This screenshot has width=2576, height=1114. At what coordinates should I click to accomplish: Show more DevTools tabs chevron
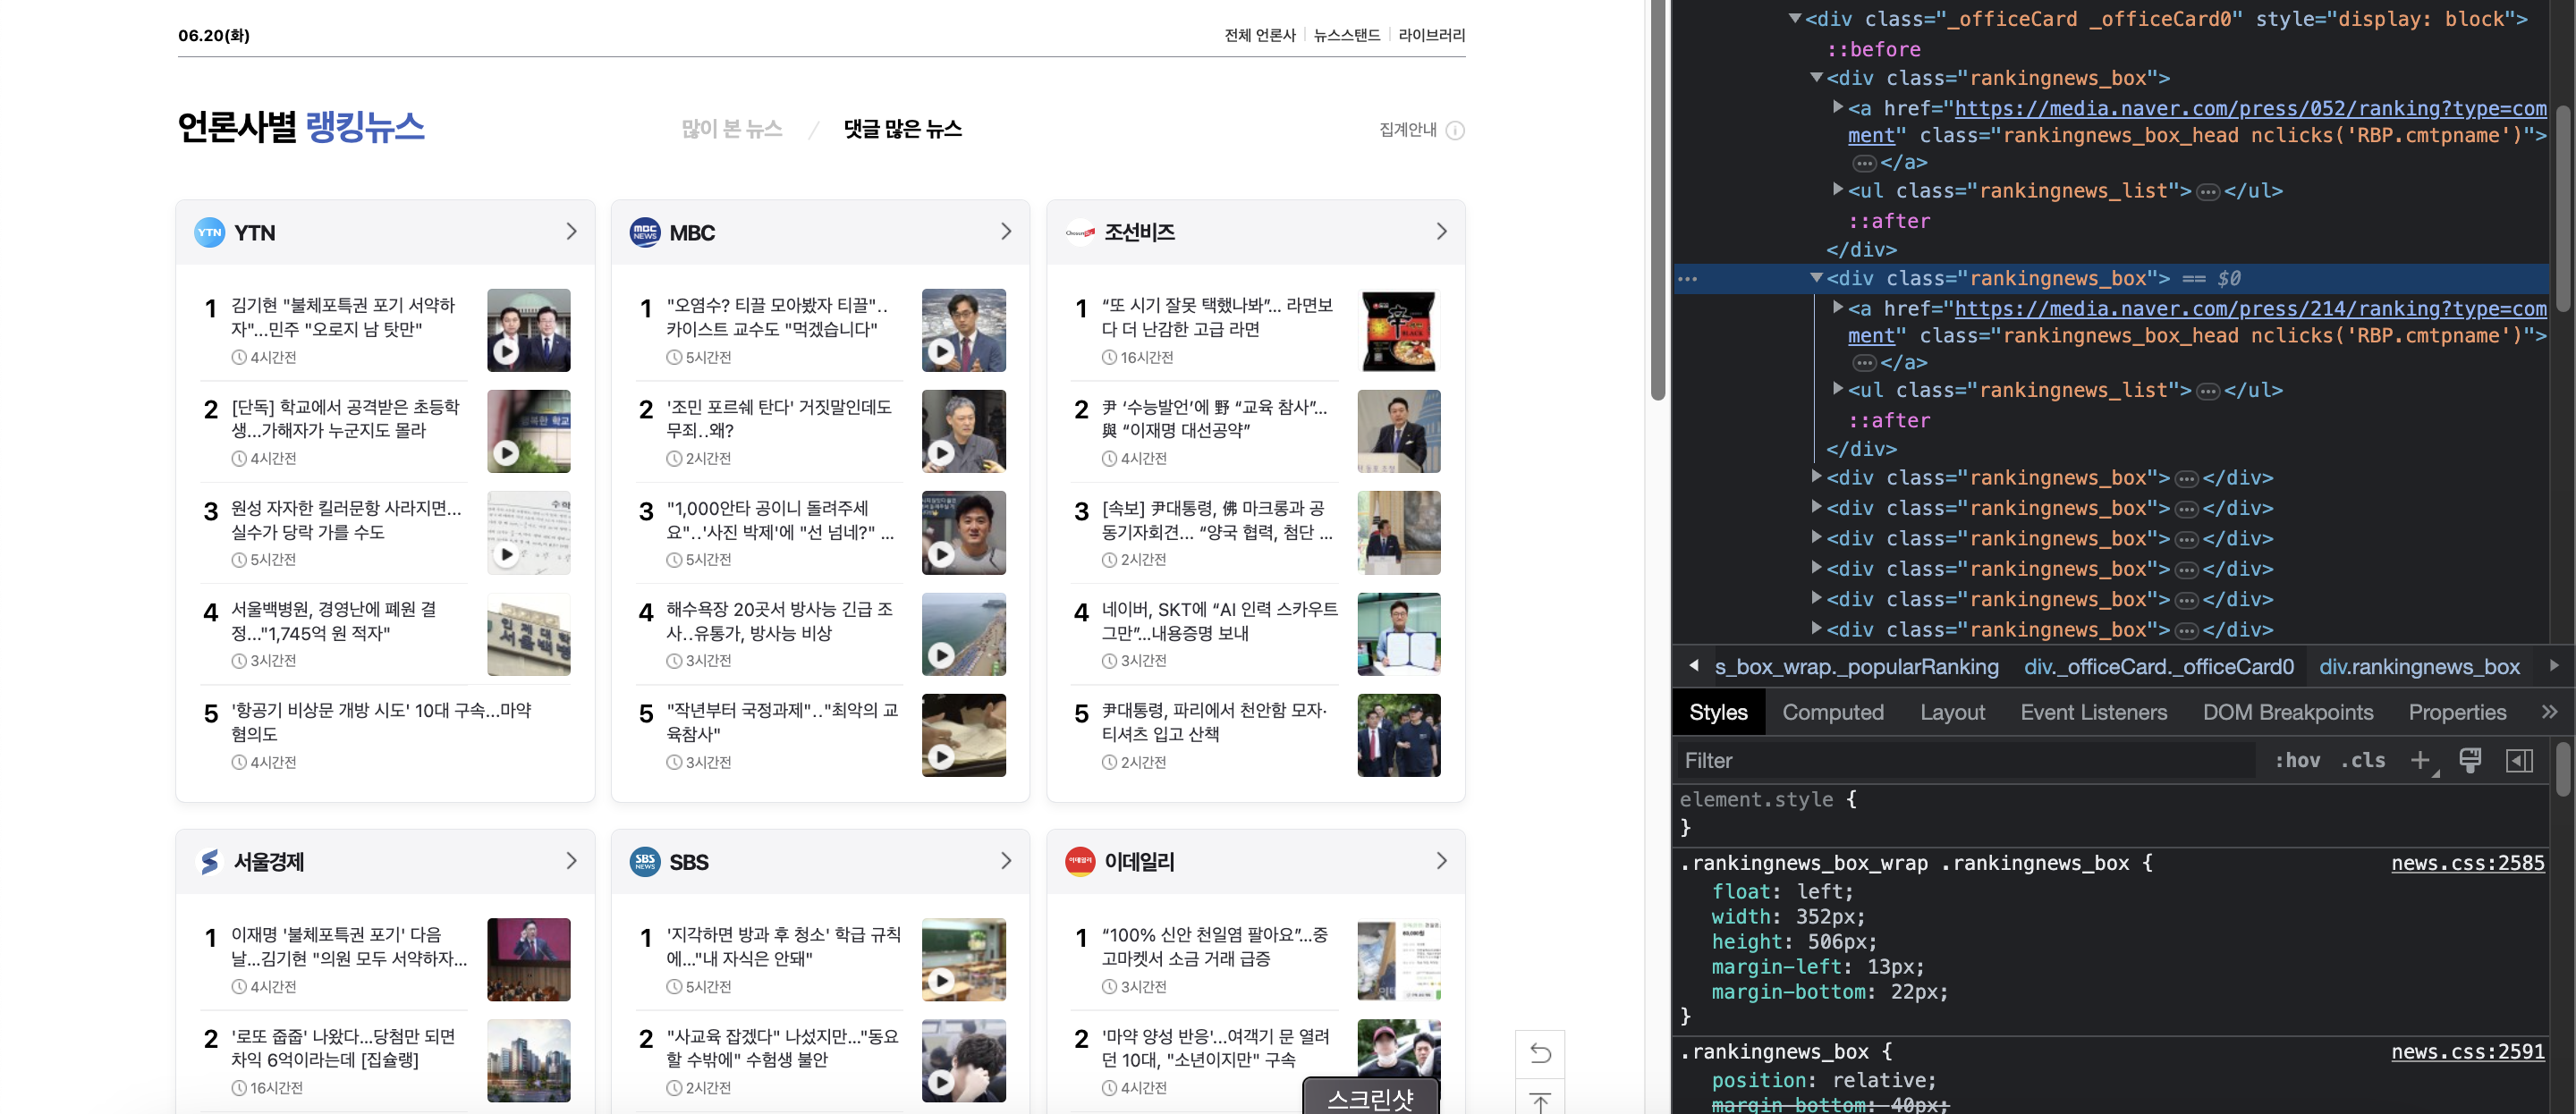click(2549, 712)
